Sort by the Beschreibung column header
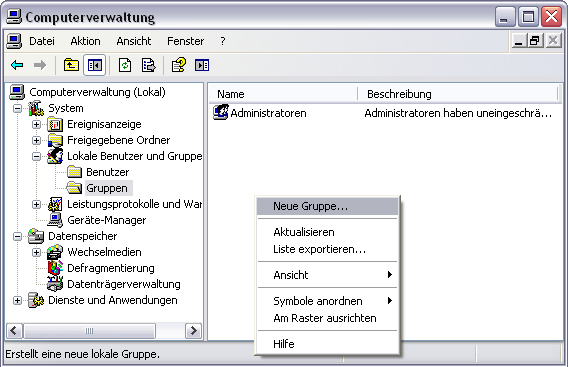Screen dimensions: 568x367 point(458,94)
